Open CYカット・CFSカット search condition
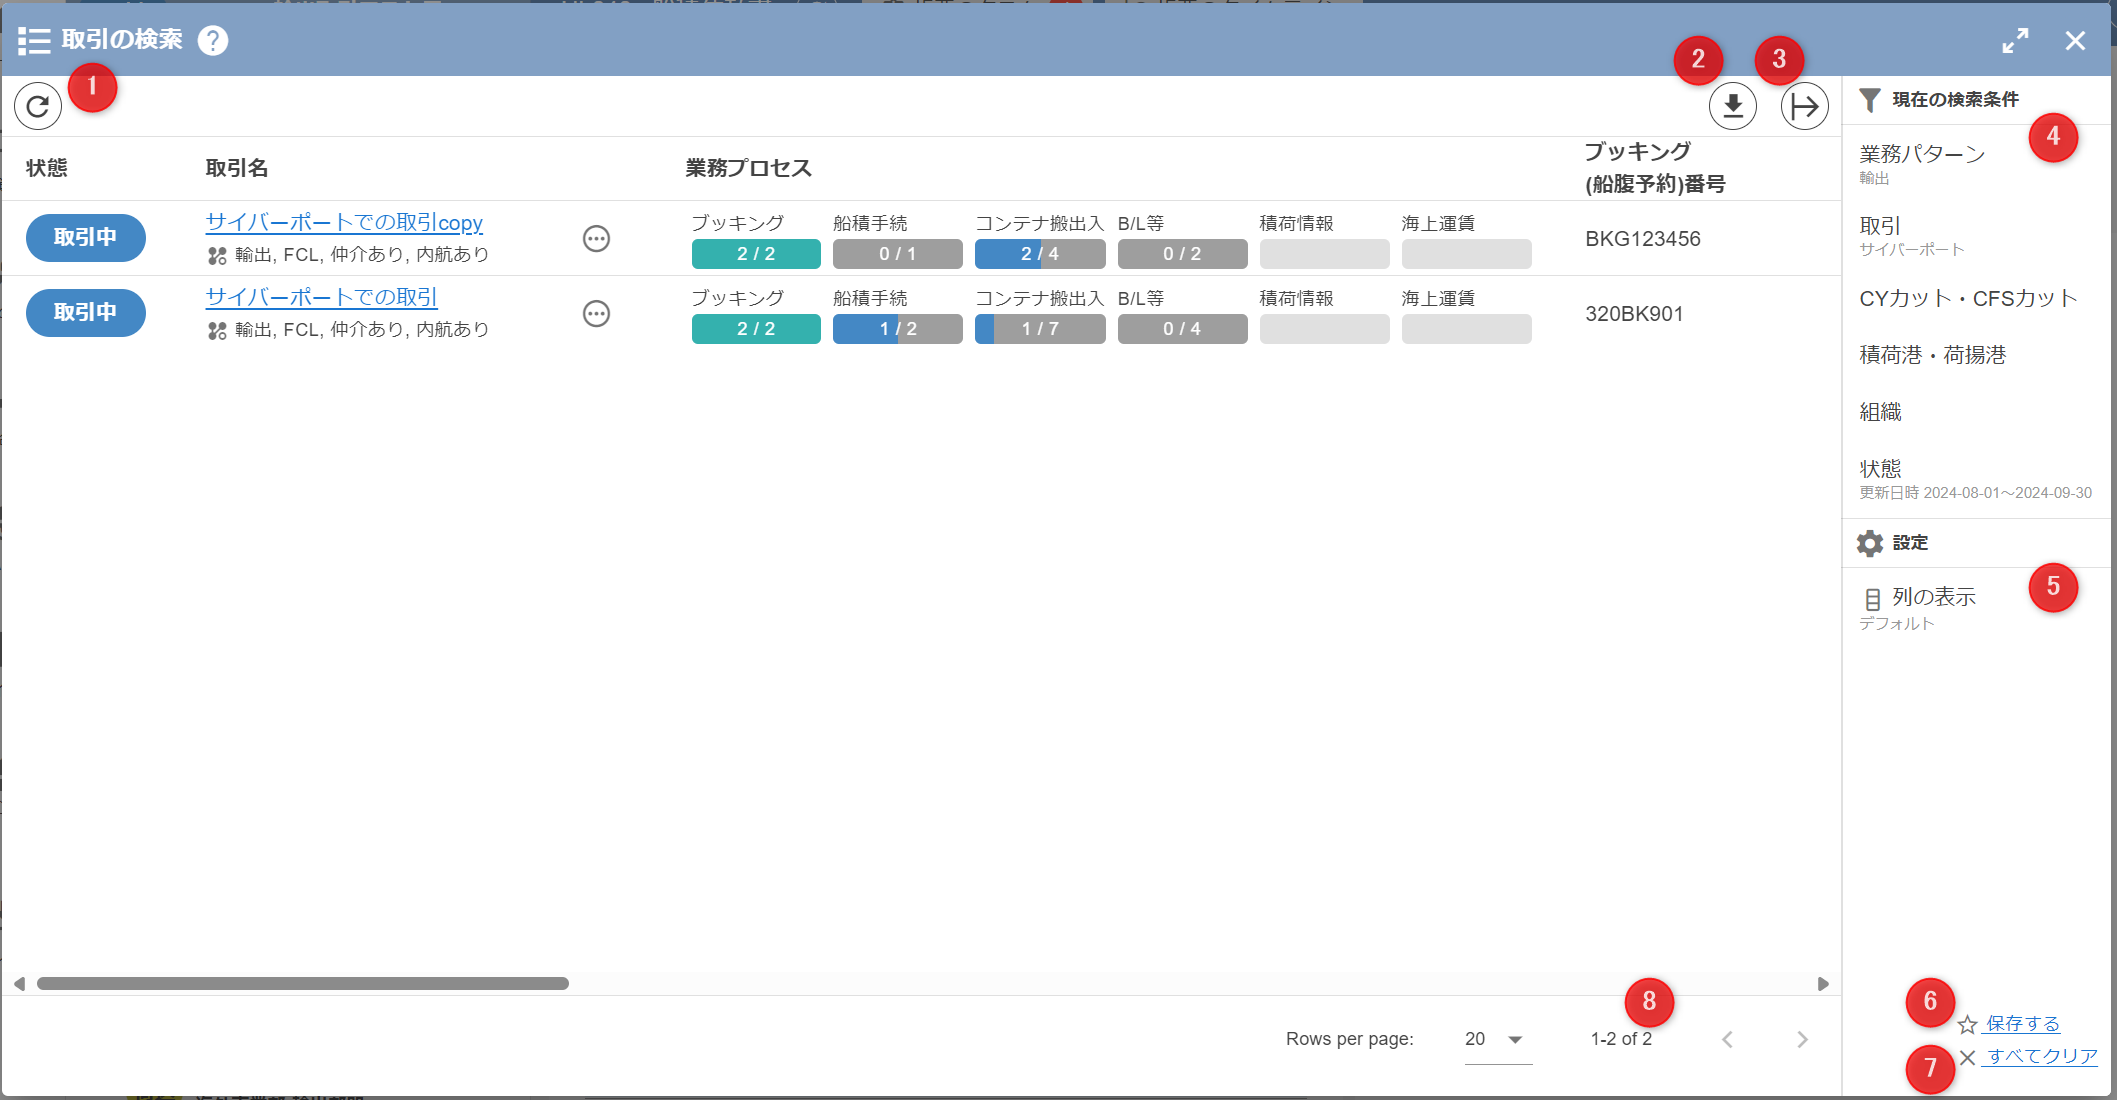Image resolution: width=2117 pixels, height=1100 pixels. 1967,298
